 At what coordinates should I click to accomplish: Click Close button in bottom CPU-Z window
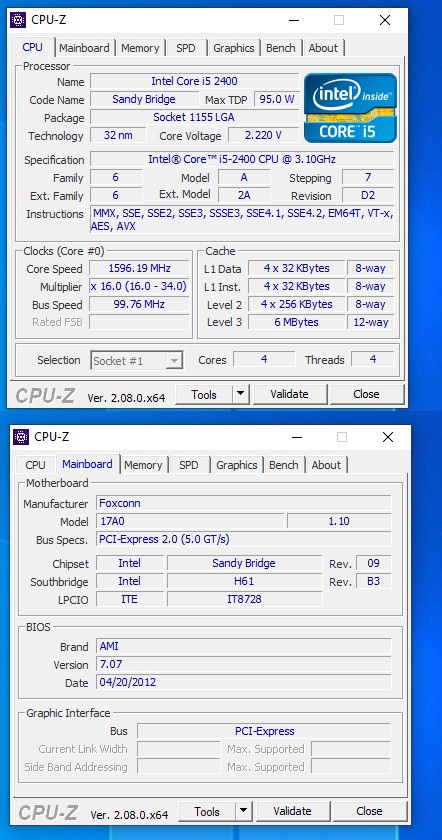[370, 812]
